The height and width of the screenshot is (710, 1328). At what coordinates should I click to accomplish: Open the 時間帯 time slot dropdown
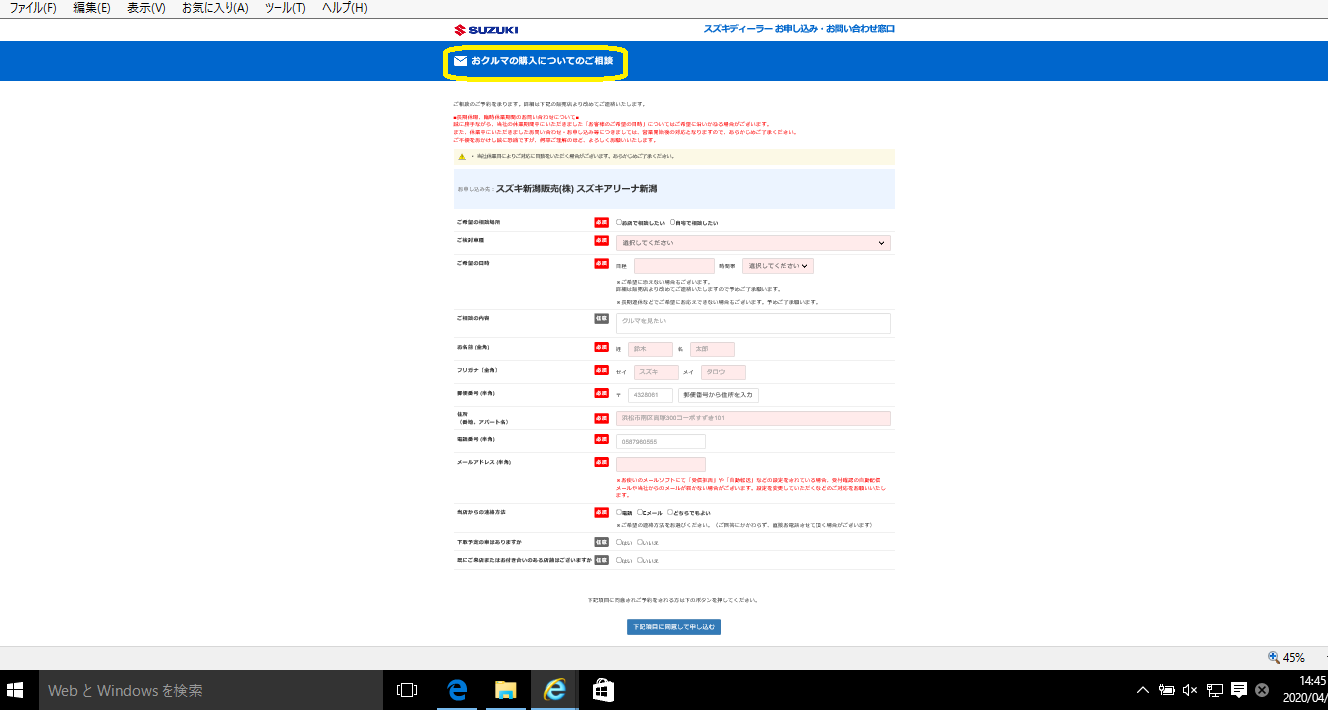pyautogui.click(x=778, y=266)
